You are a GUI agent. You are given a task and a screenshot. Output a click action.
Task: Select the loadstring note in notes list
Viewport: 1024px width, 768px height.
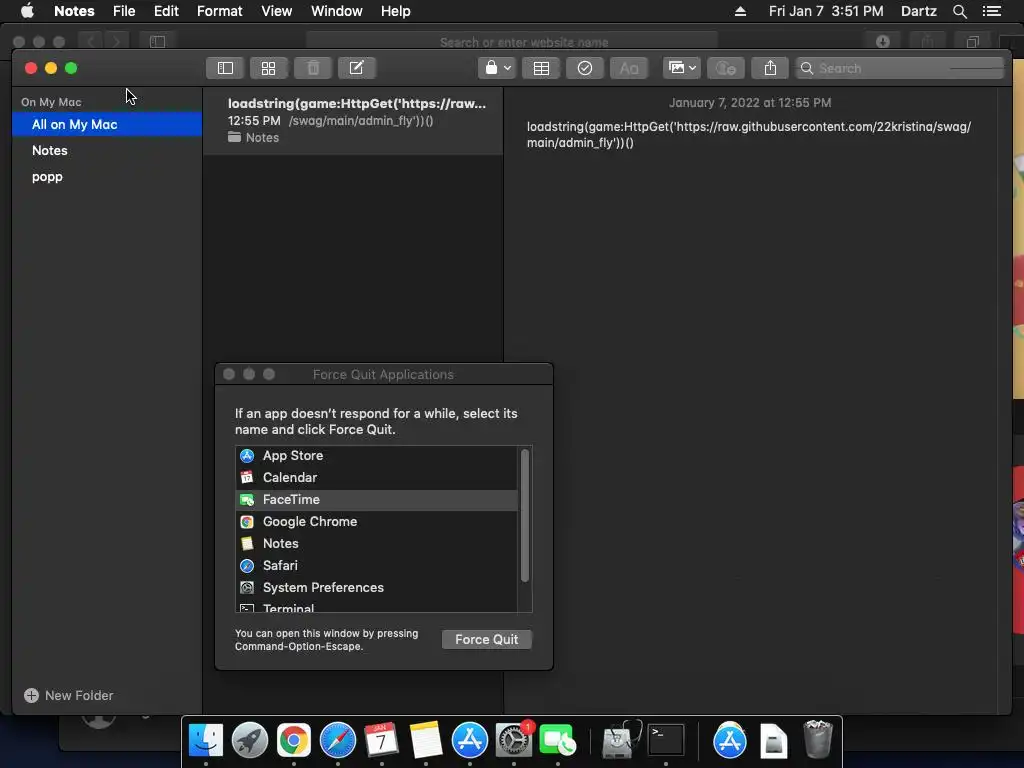[353, 121]
